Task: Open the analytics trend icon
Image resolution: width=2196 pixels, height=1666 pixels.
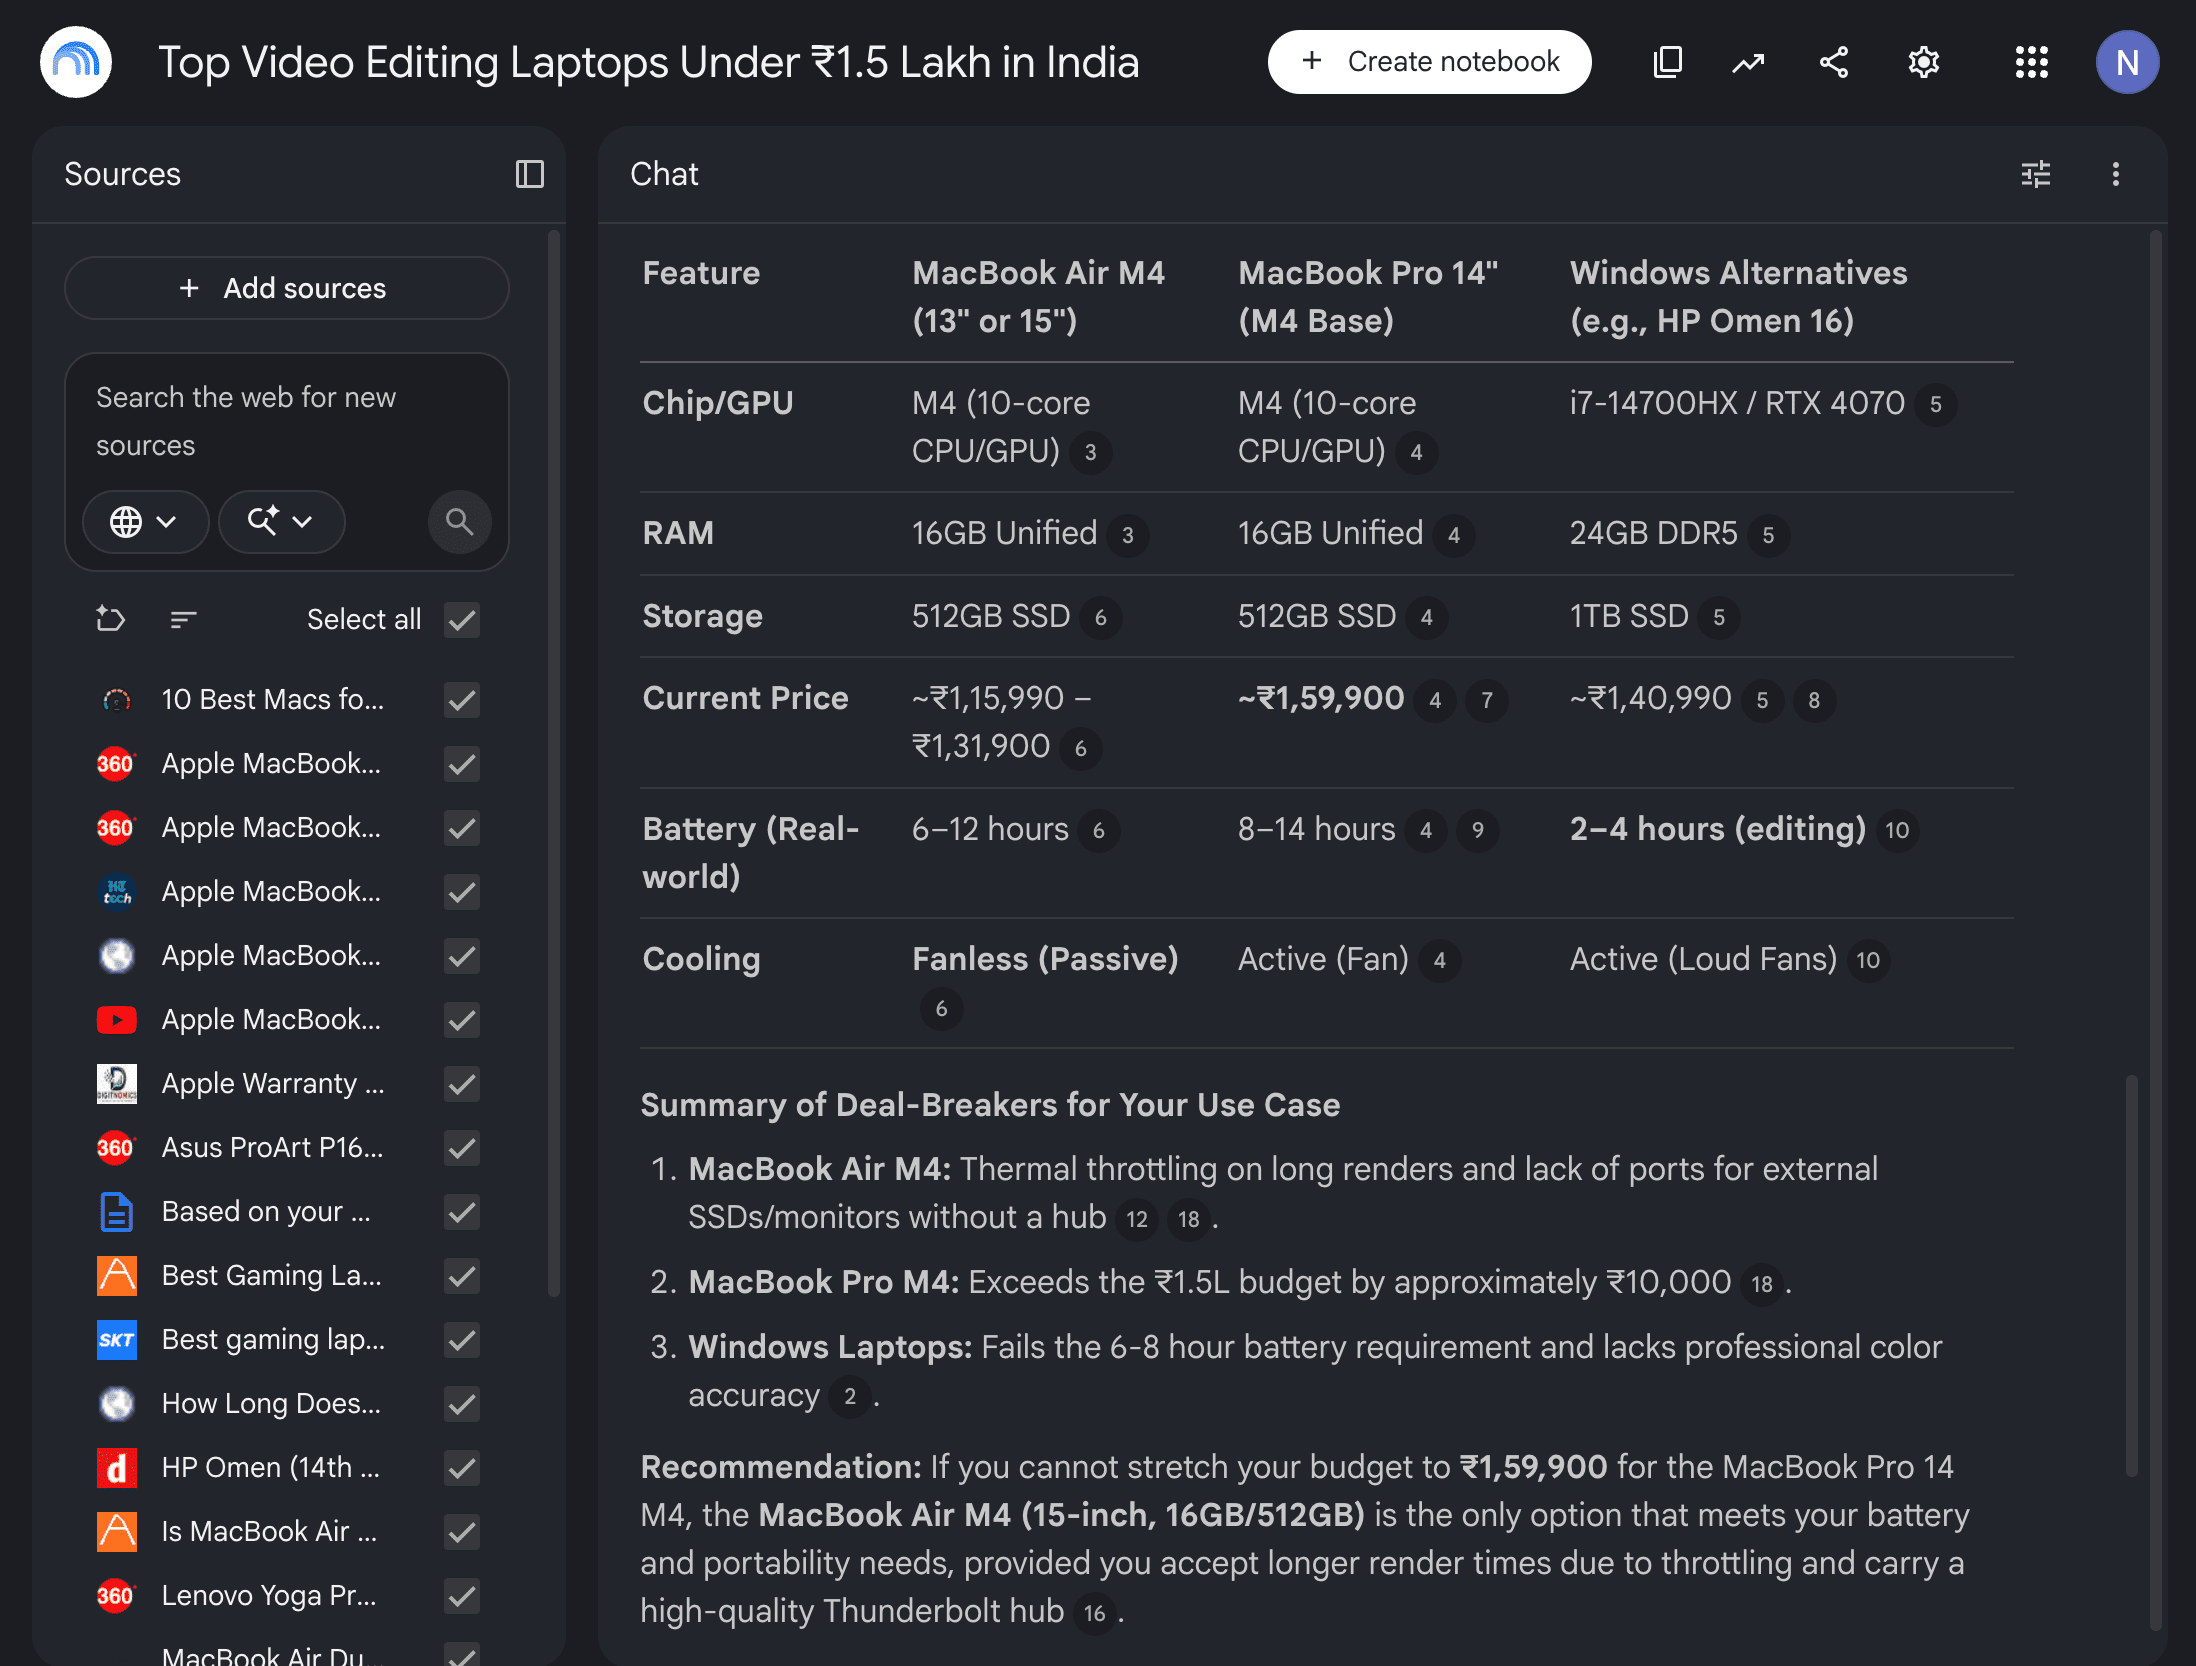Action: [1749, 62]
